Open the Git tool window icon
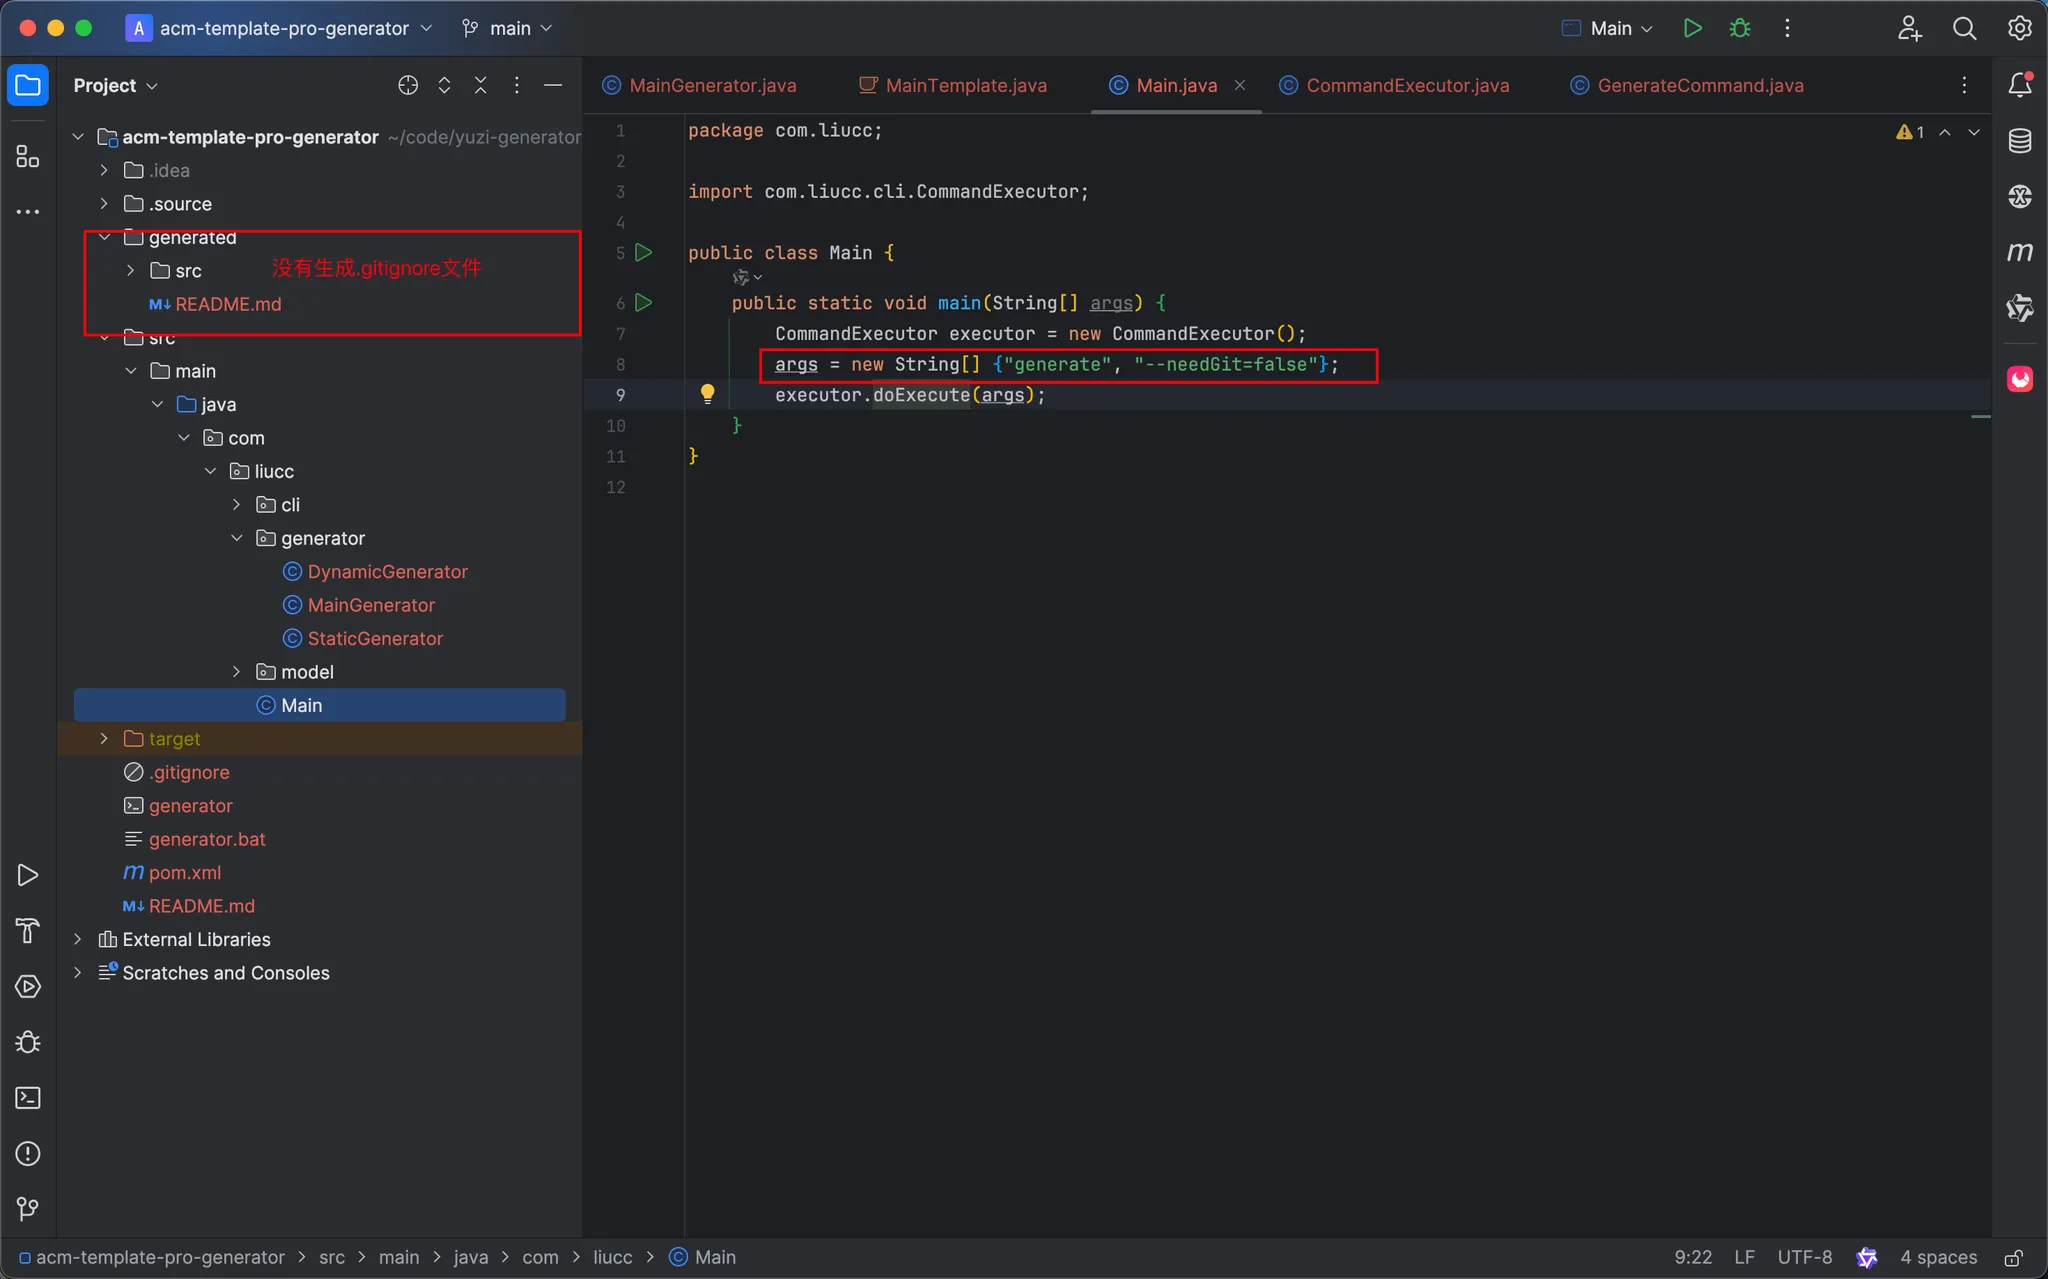2048x1279 pixels. pos(28,1209)
